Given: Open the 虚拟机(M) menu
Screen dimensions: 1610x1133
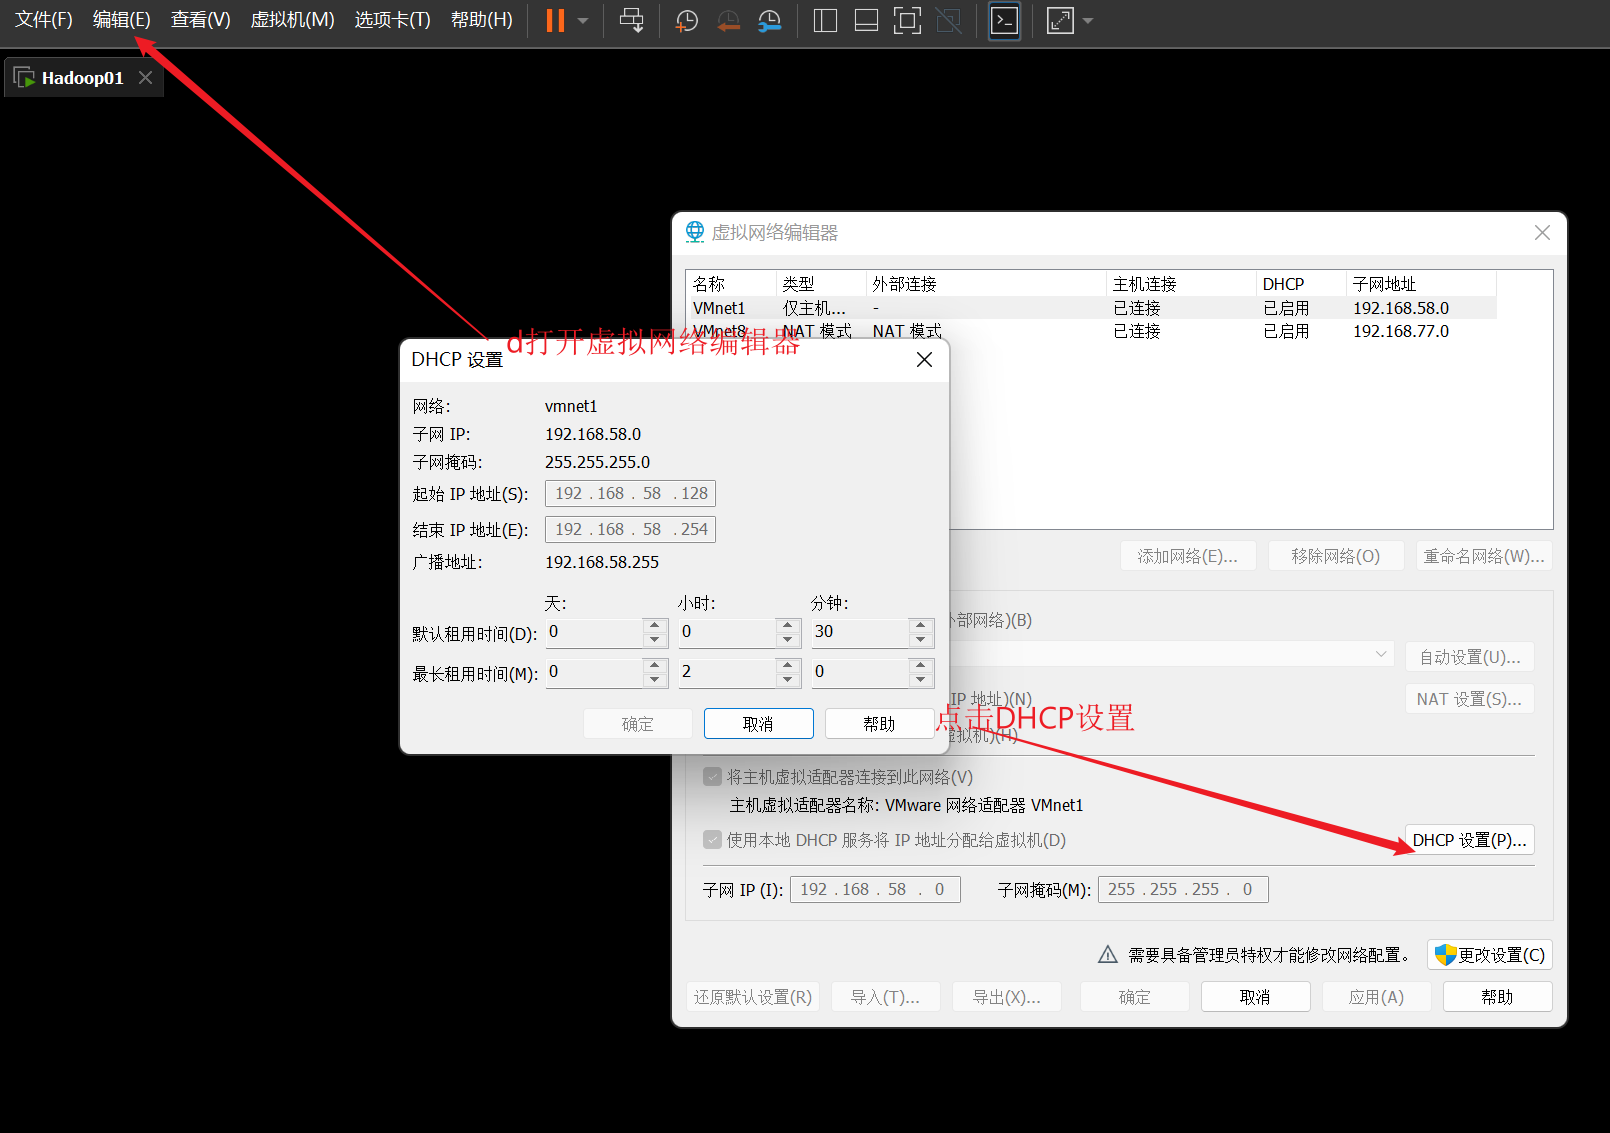Looking at the screenshot, I should (x=293, y=20).
